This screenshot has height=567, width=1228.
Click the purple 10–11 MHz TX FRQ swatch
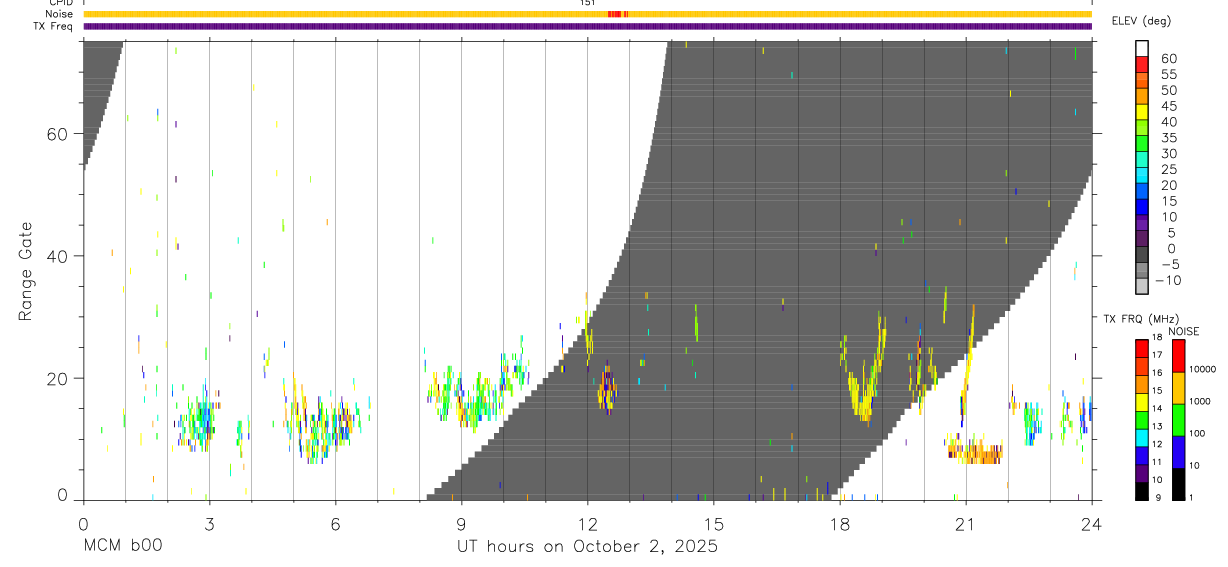(x=1142, y=473)
